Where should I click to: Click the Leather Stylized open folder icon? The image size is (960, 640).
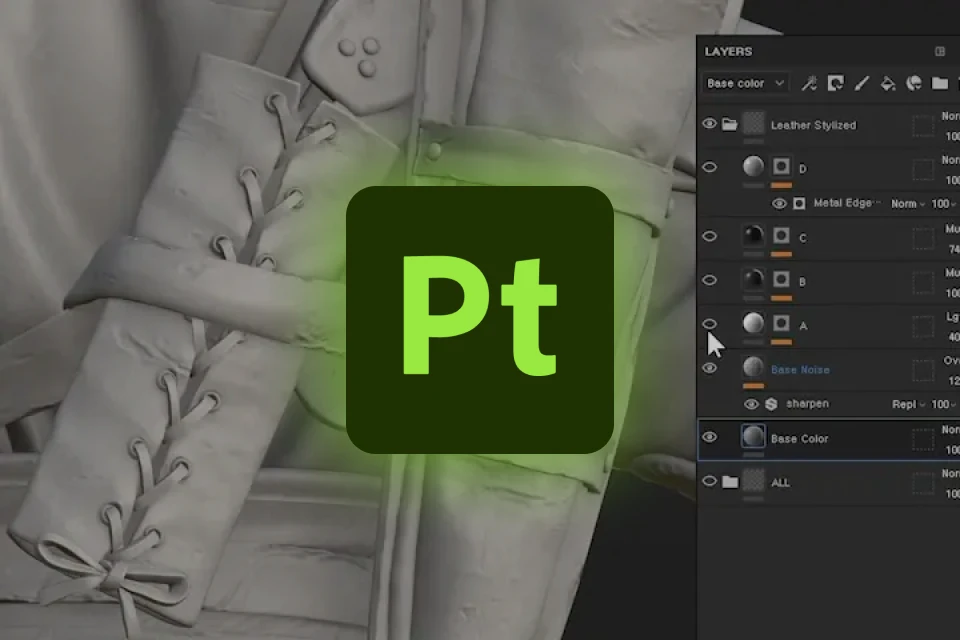point(729,124)
